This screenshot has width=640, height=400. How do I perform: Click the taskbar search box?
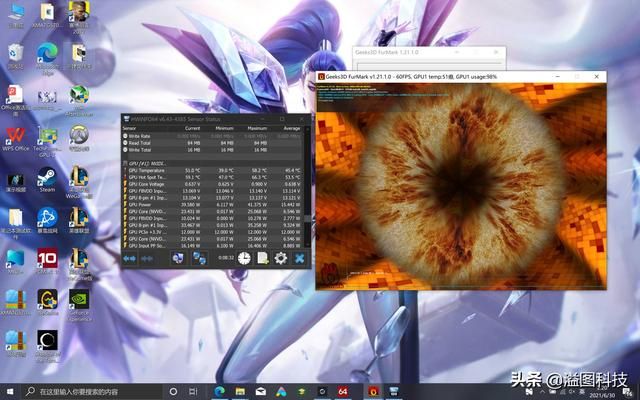tap(91, 392)
